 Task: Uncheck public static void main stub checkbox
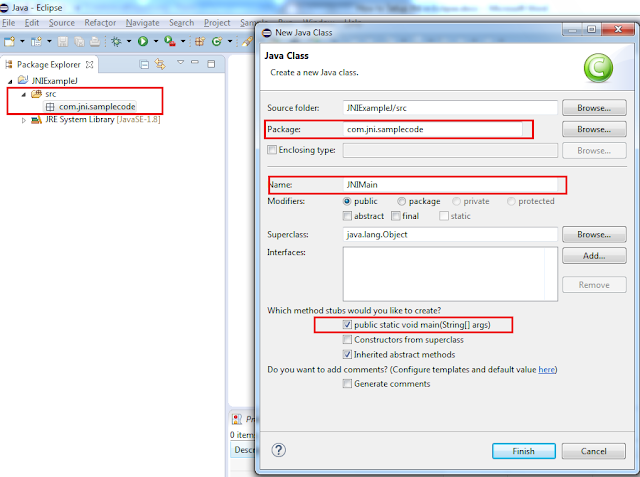tap(347, 325)
